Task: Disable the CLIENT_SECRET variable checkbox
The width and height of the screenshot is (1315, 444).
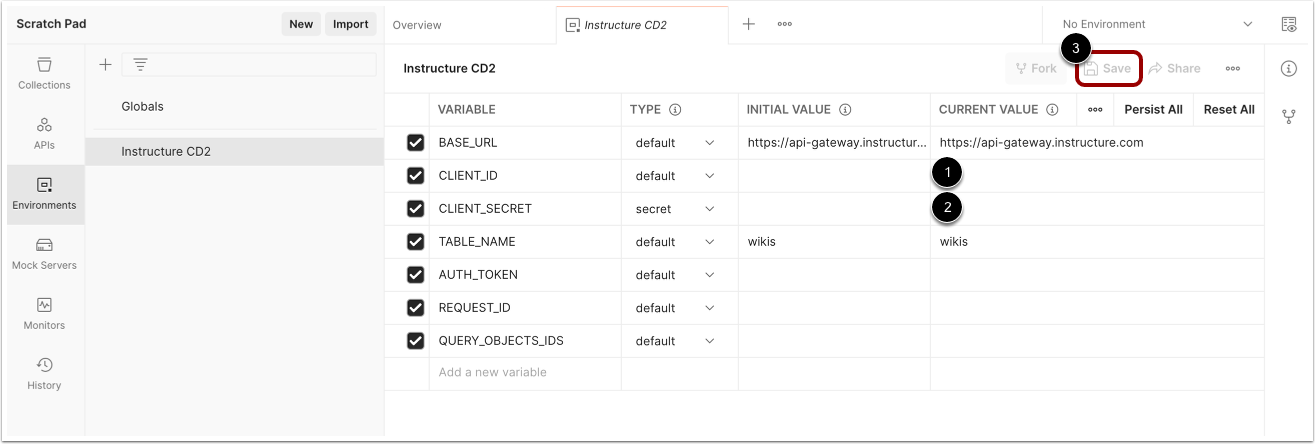Action: (x=416, y=209)
